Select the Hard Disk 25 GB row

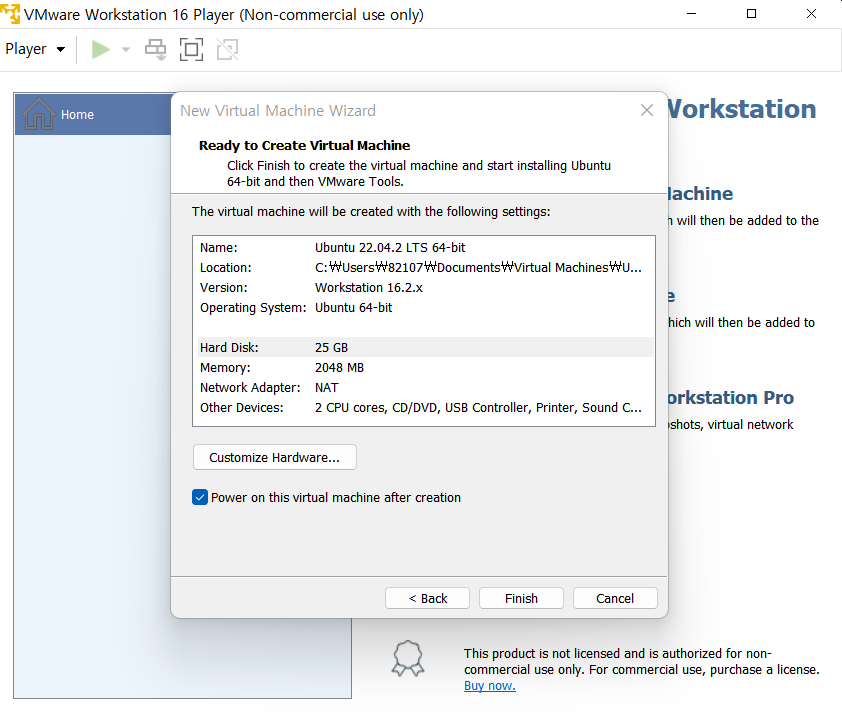425,347
